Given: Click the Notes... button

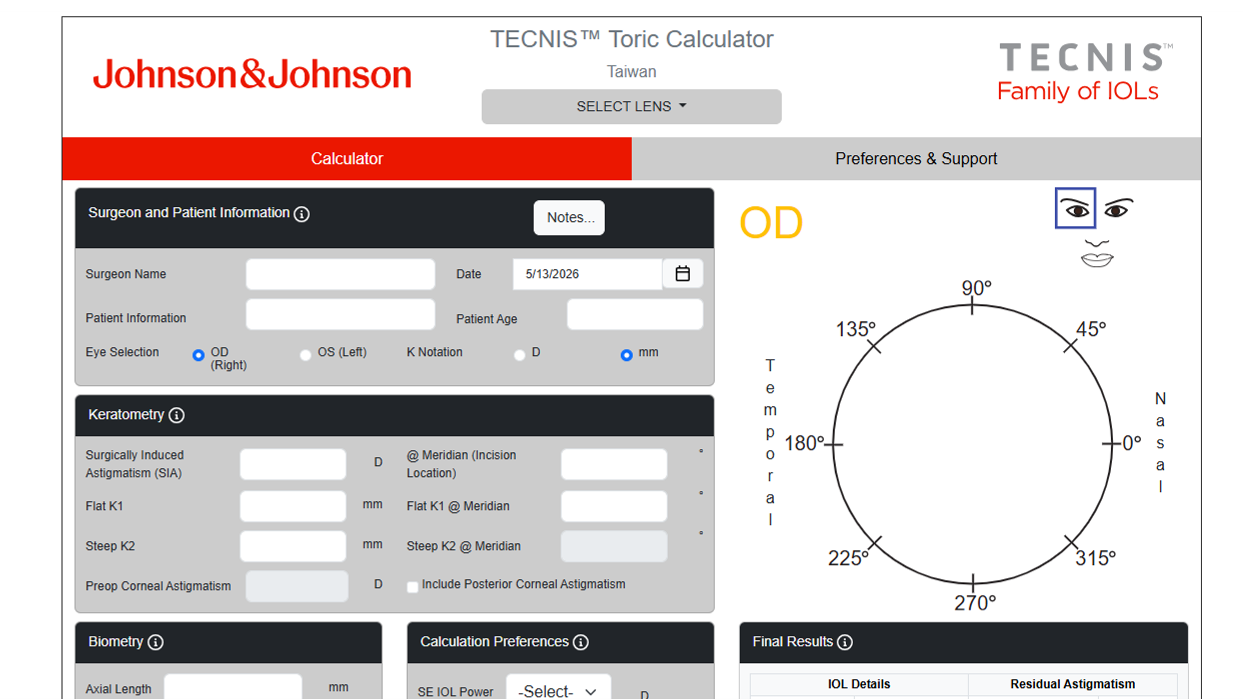Looking at the screenshot, I should coord(569,218).
